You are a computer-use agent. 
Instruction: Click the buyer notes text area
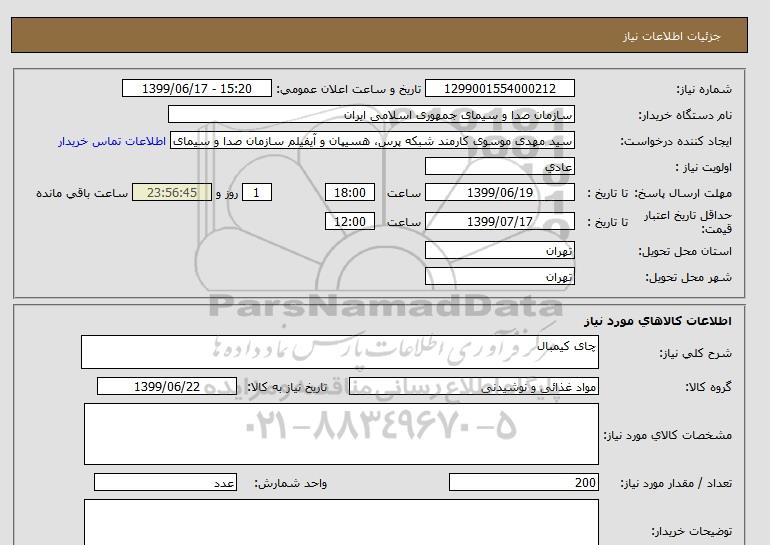(341, 522)
